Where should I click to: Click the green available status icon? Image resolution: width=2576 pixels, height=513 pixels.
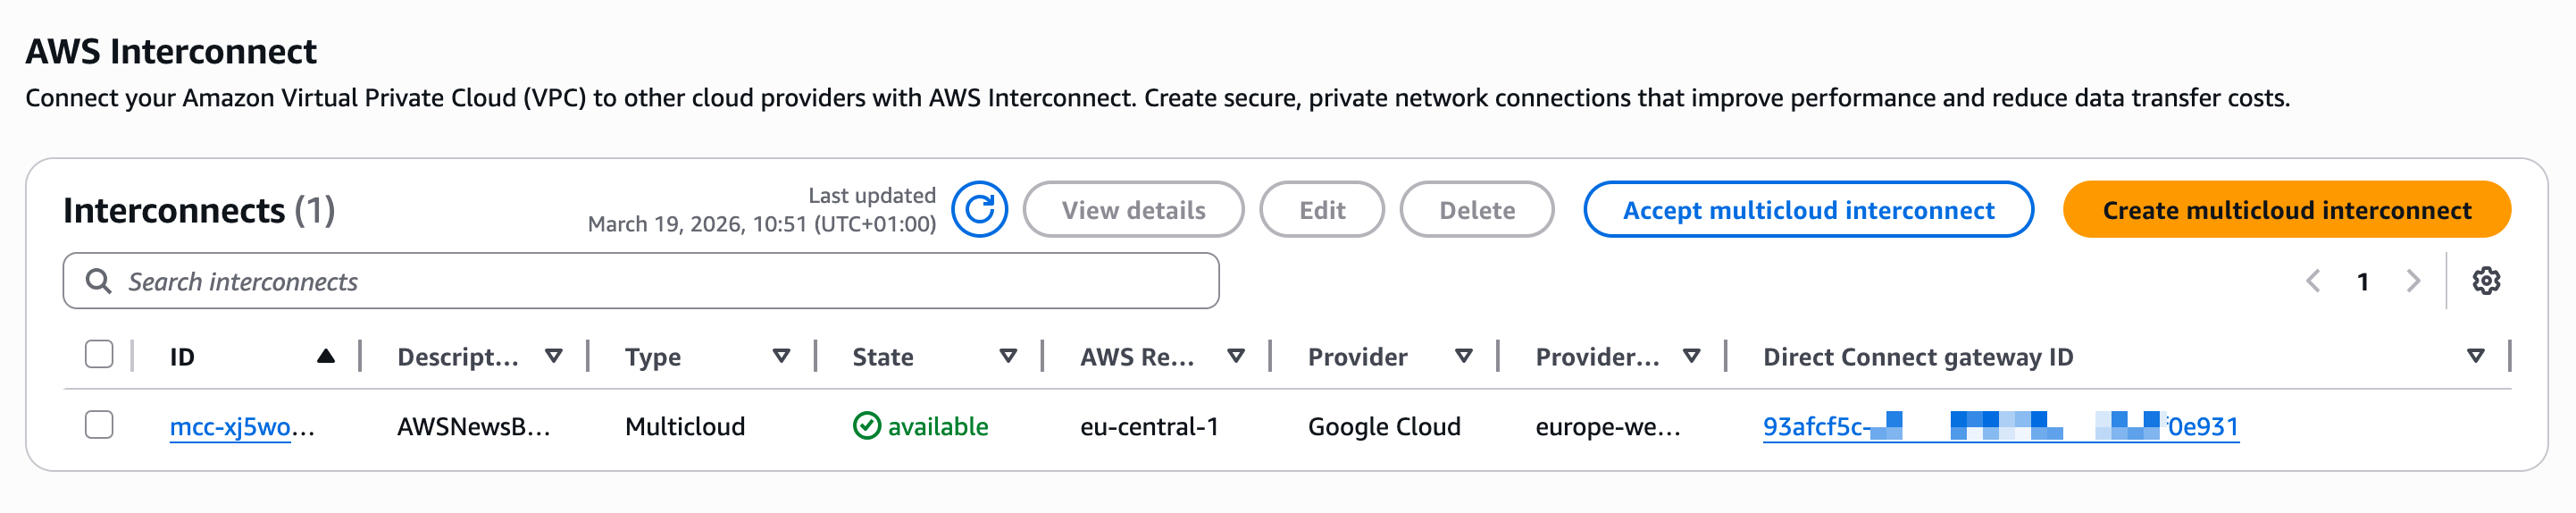(x=866, y=426)
